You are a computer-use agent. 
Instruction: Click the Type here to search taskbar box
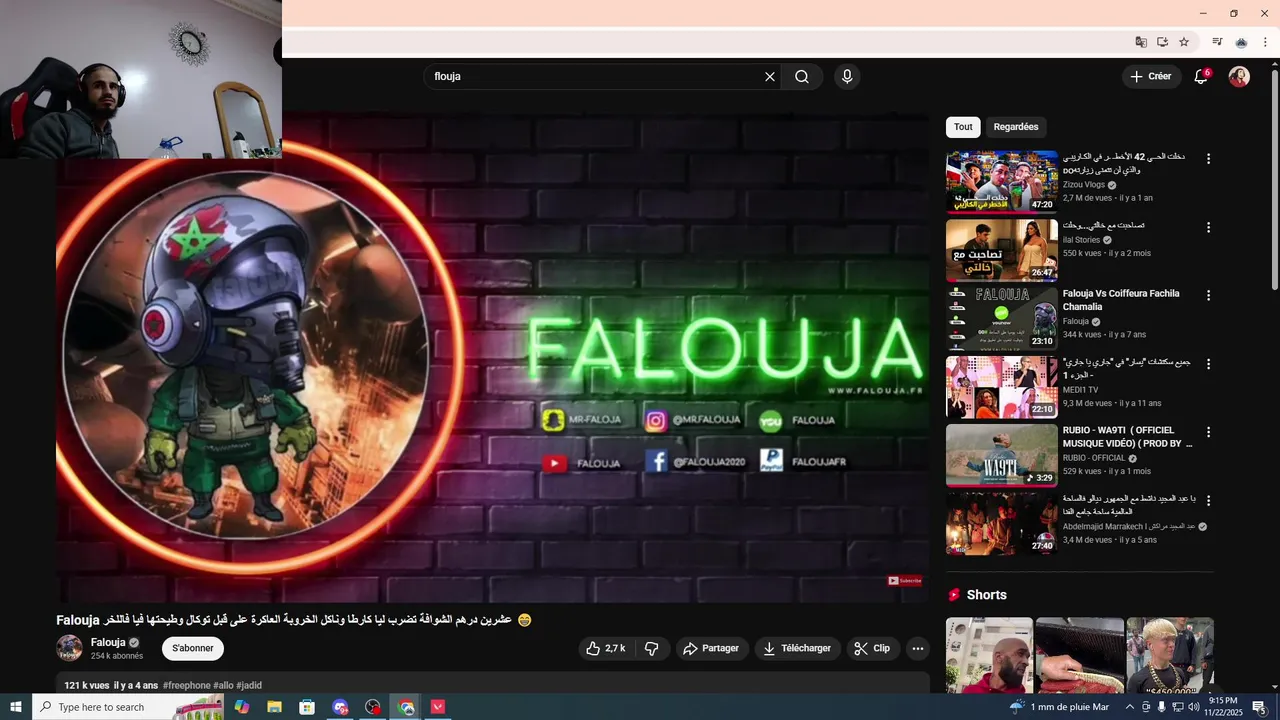pos(128,707)
